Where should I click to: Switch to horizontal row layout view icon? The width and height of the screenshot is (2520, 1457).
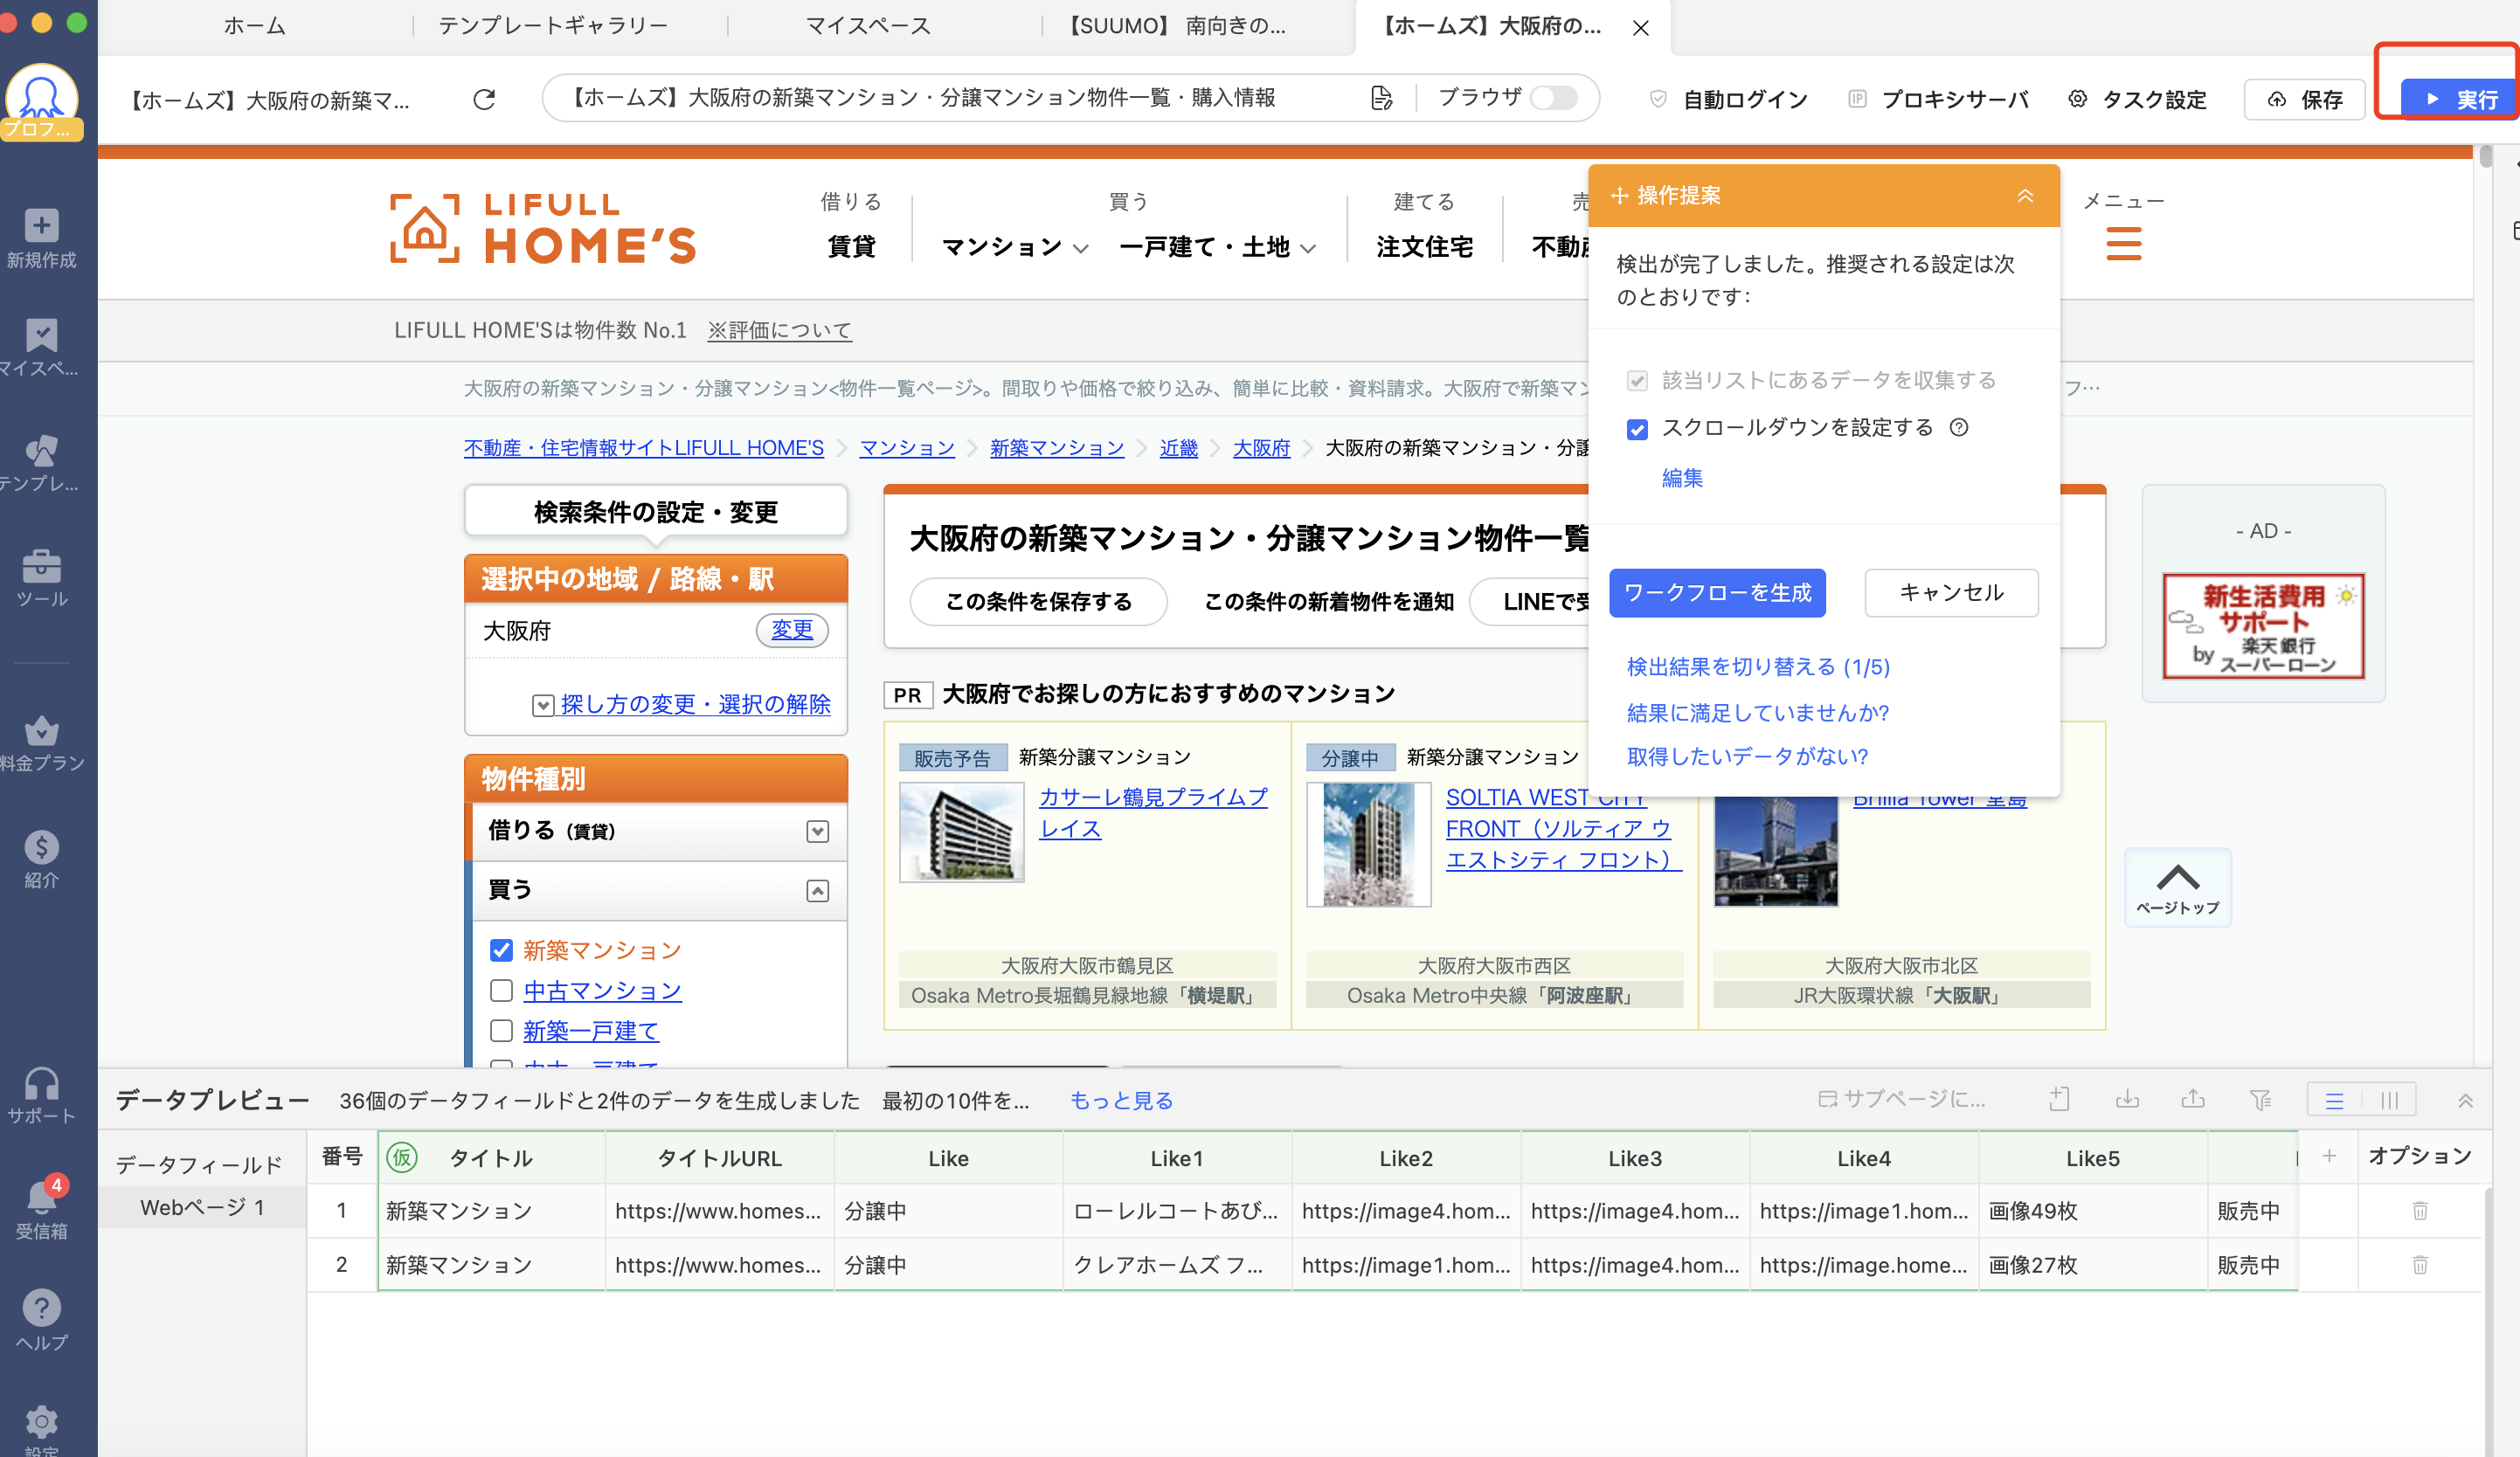[x=2334, y=1100]
